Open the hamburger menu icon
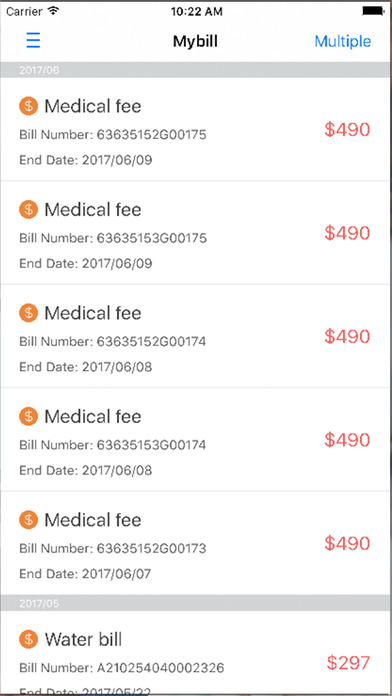Screen dimensions: 392x696 point(33,41)
